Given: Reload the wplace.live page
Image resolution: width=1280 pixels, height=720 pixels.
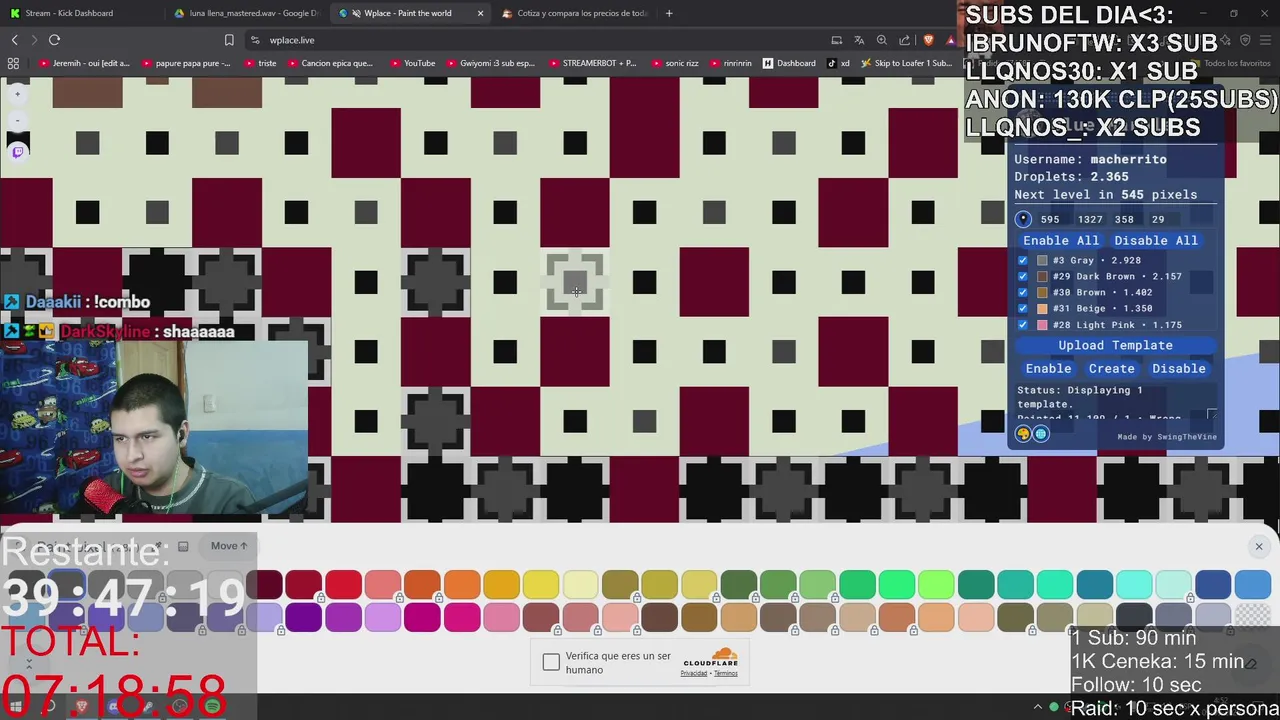Looking at the screenshot, I should (54, 40).
